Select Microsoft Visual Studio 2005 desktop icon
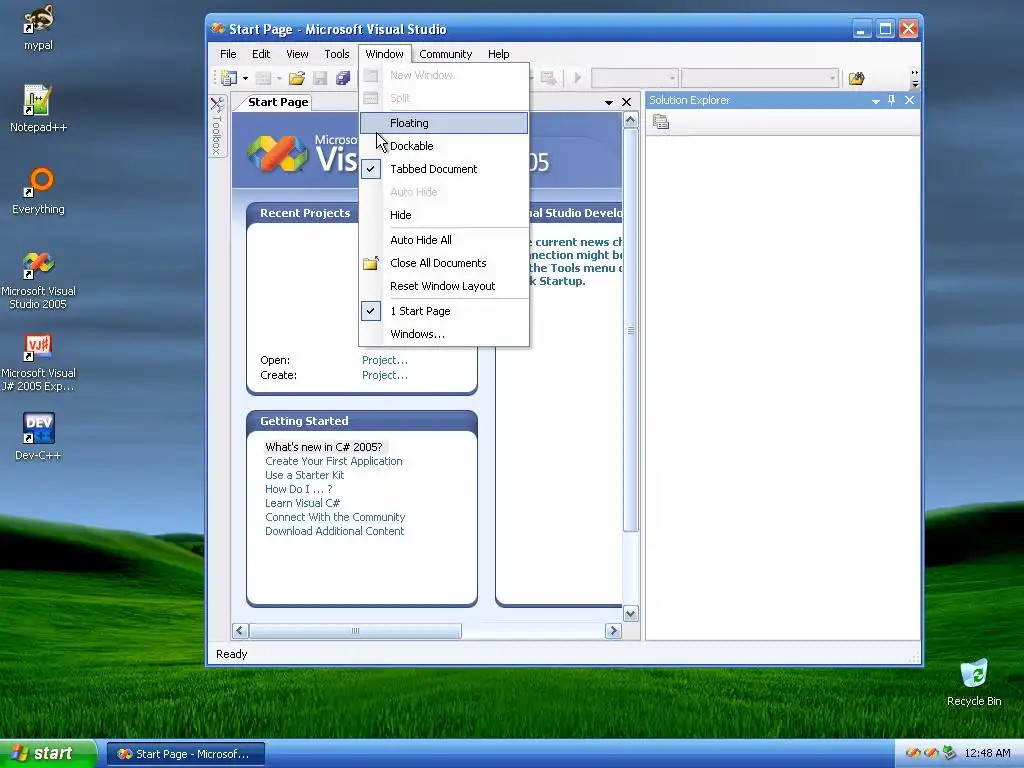Viewport: 1024px width, 768px height. click(x=38, y=280)
